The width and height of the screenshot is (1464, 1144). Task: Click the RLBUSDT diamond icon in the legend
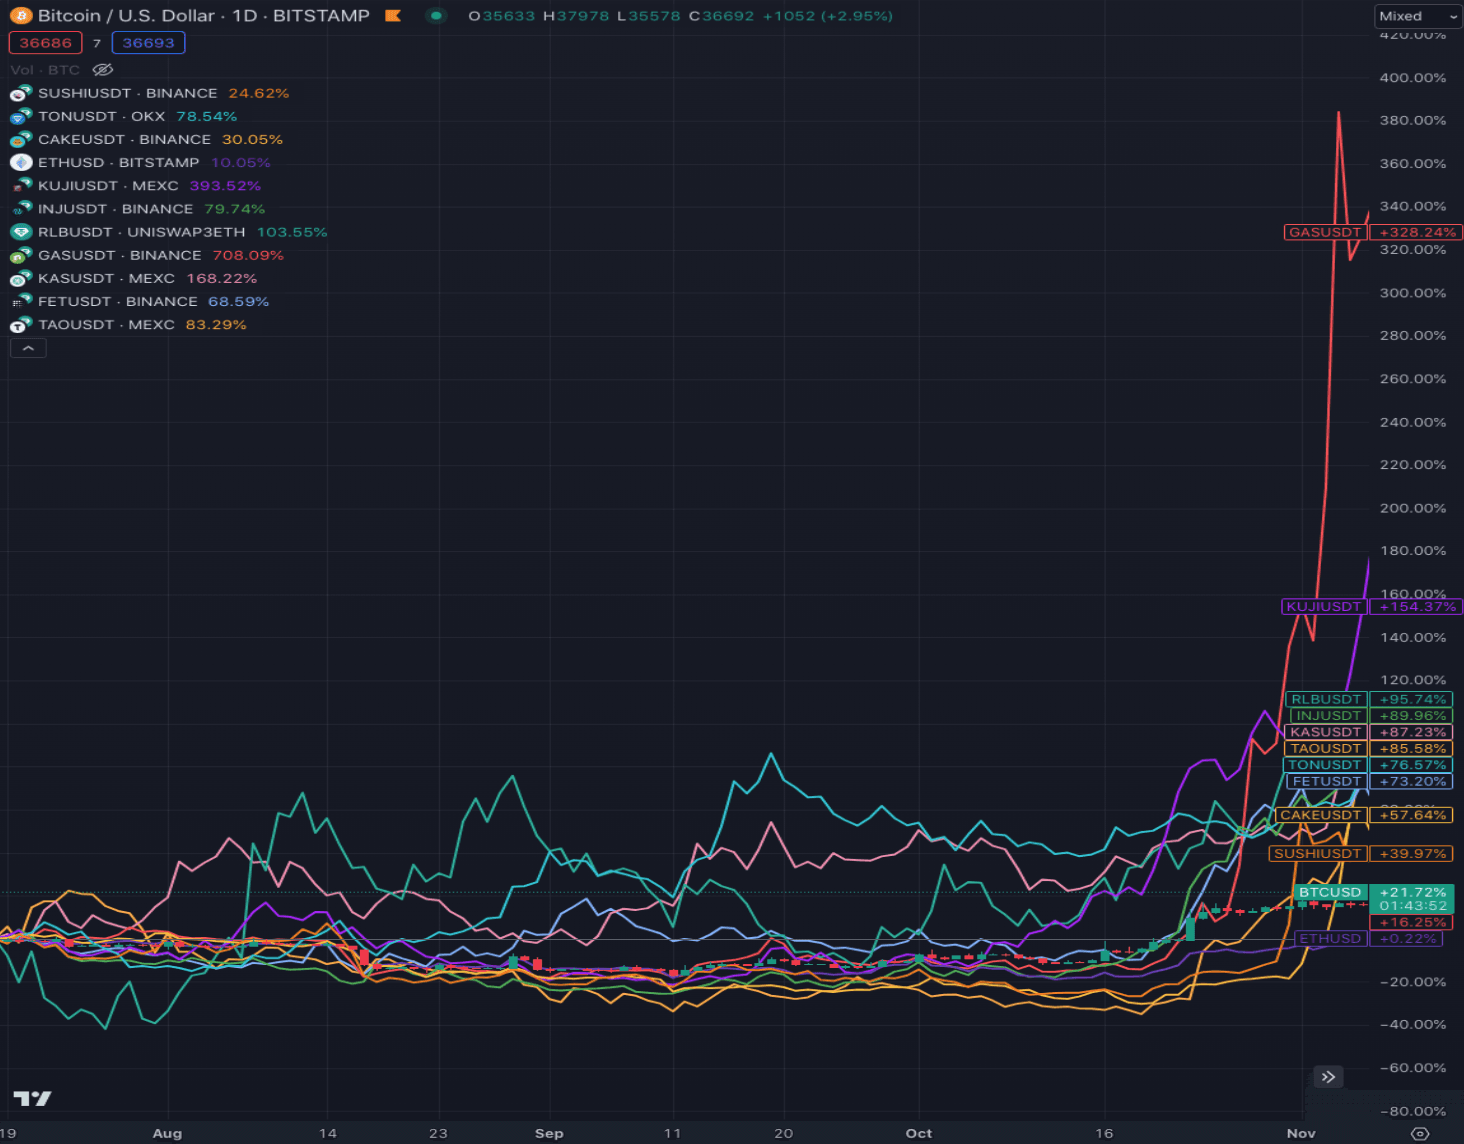coord(20,232)
